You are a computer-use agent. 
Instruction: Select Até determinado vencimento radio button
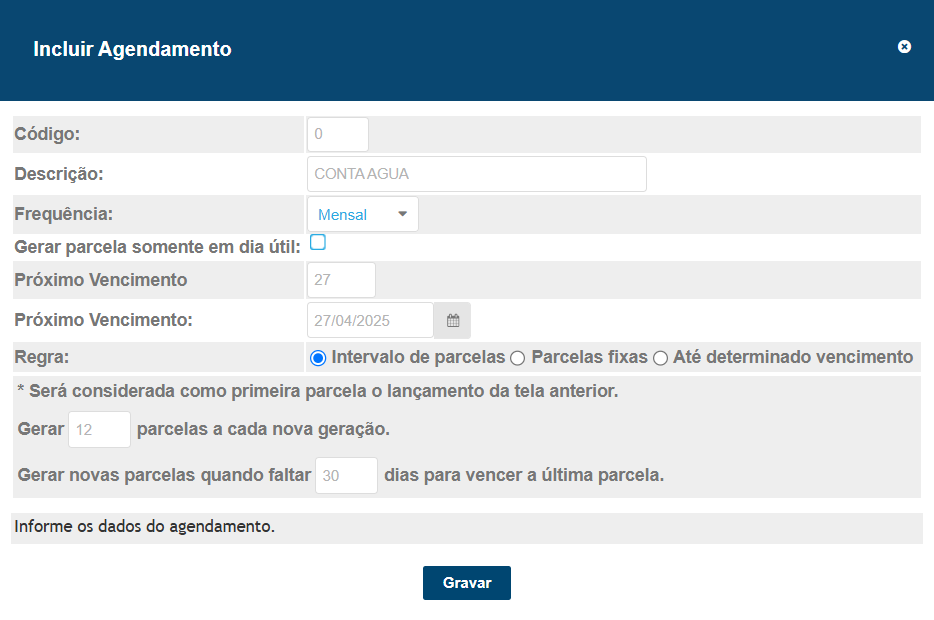coord(660,358)
